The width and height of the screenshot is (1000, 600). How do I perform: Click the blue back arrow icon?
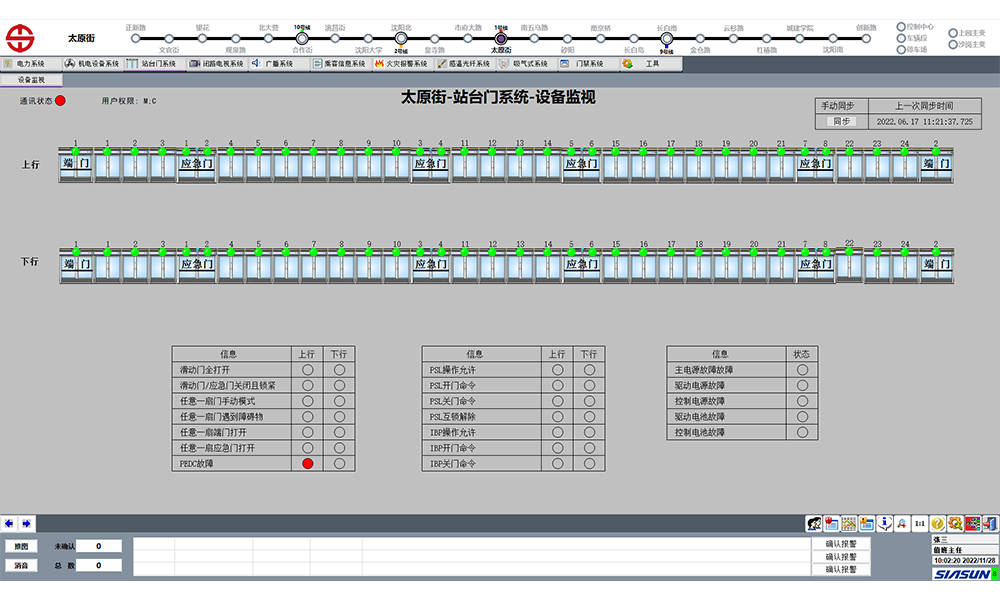click(x=10, y=523)
